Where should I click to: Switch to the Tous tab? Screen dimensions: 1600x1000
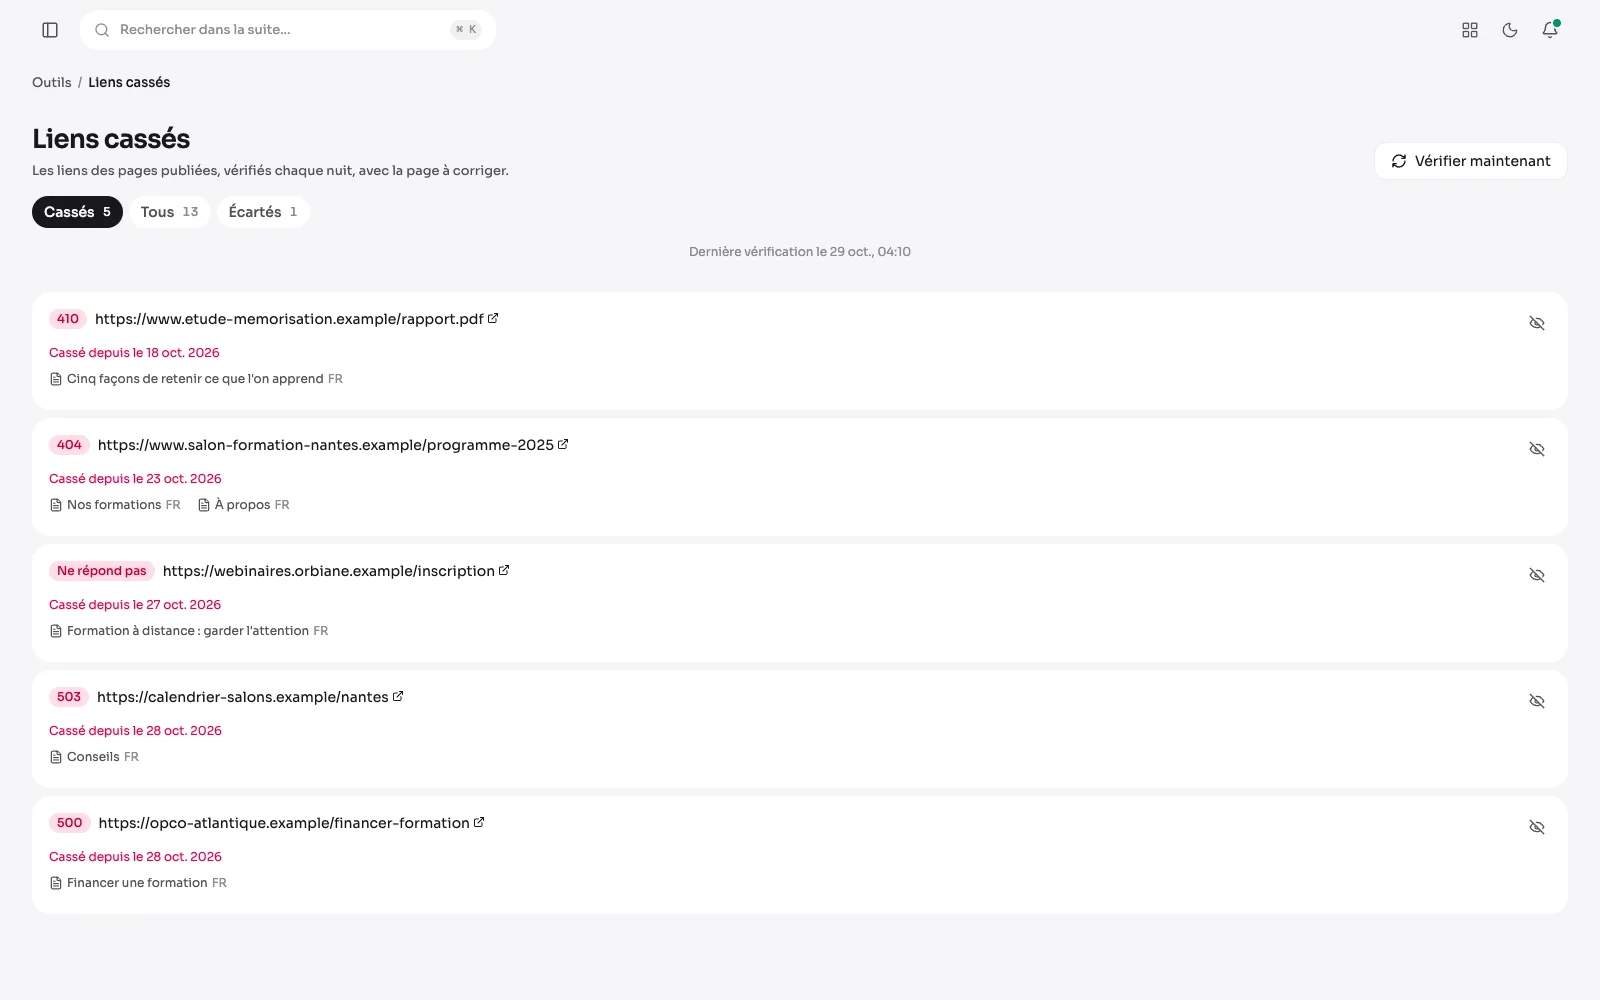[x=169, y=212]
